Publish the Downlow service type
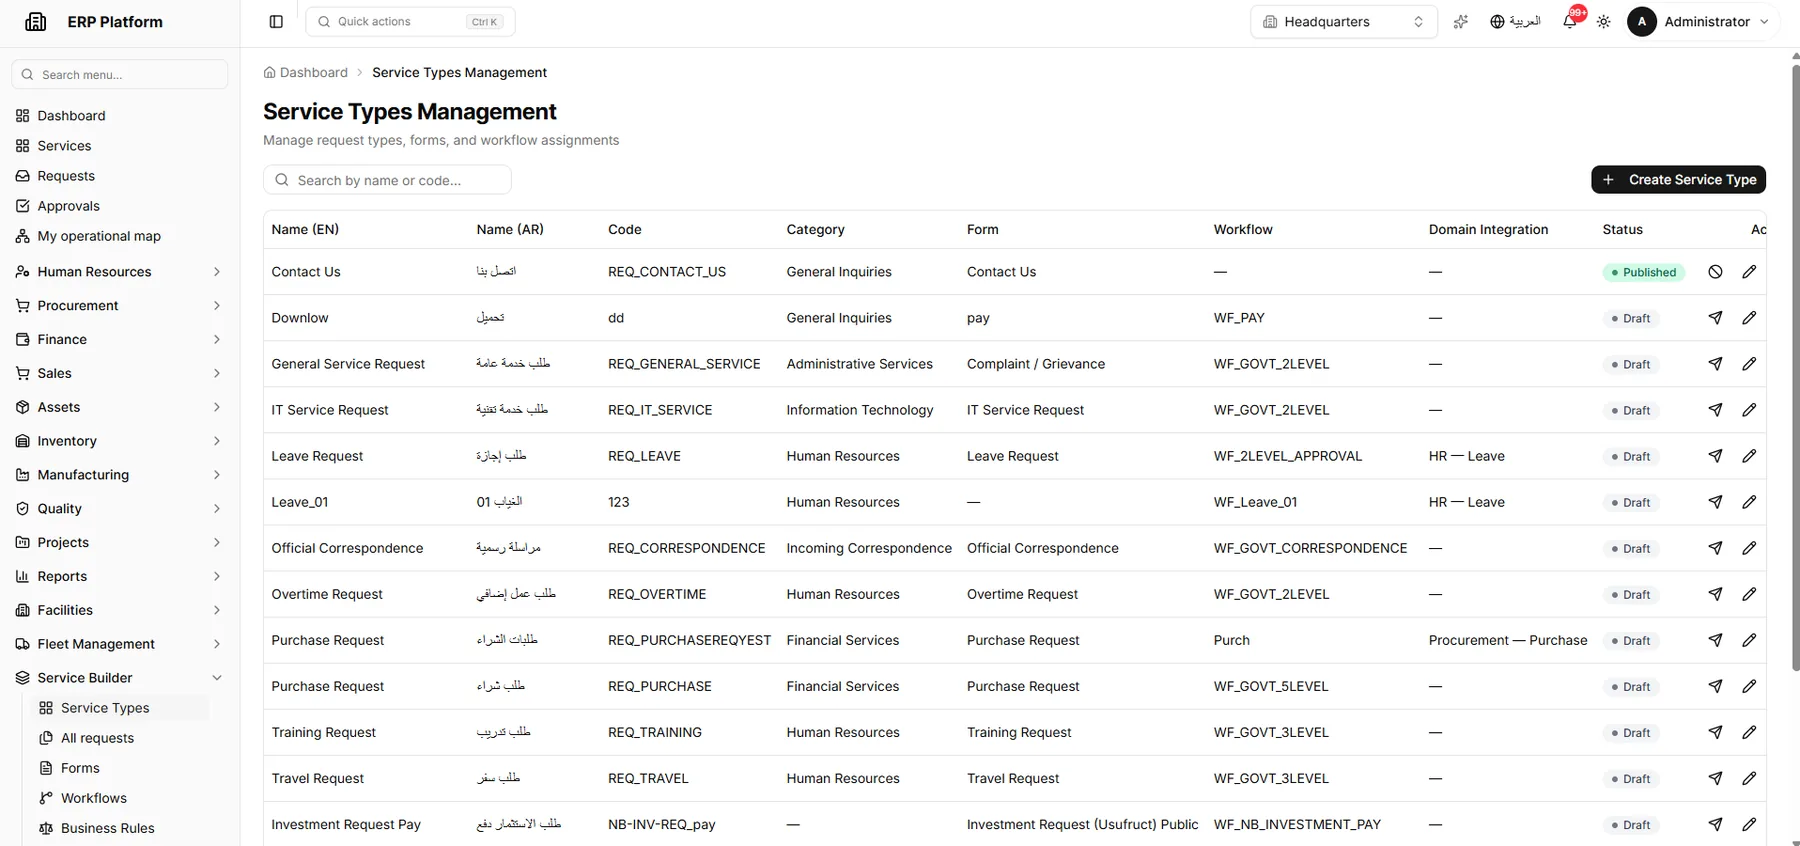Screen dimensions: 1800x846 1715,318
